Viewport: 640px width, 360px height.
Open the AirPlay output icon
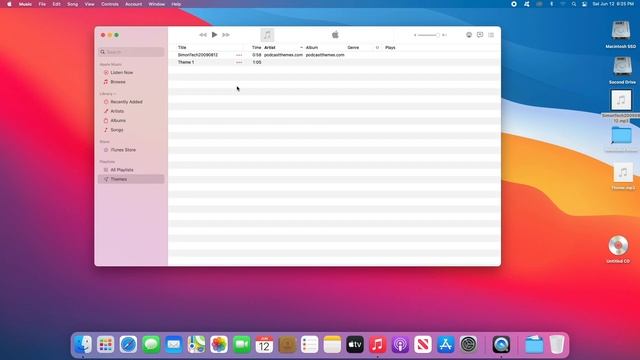469,35
